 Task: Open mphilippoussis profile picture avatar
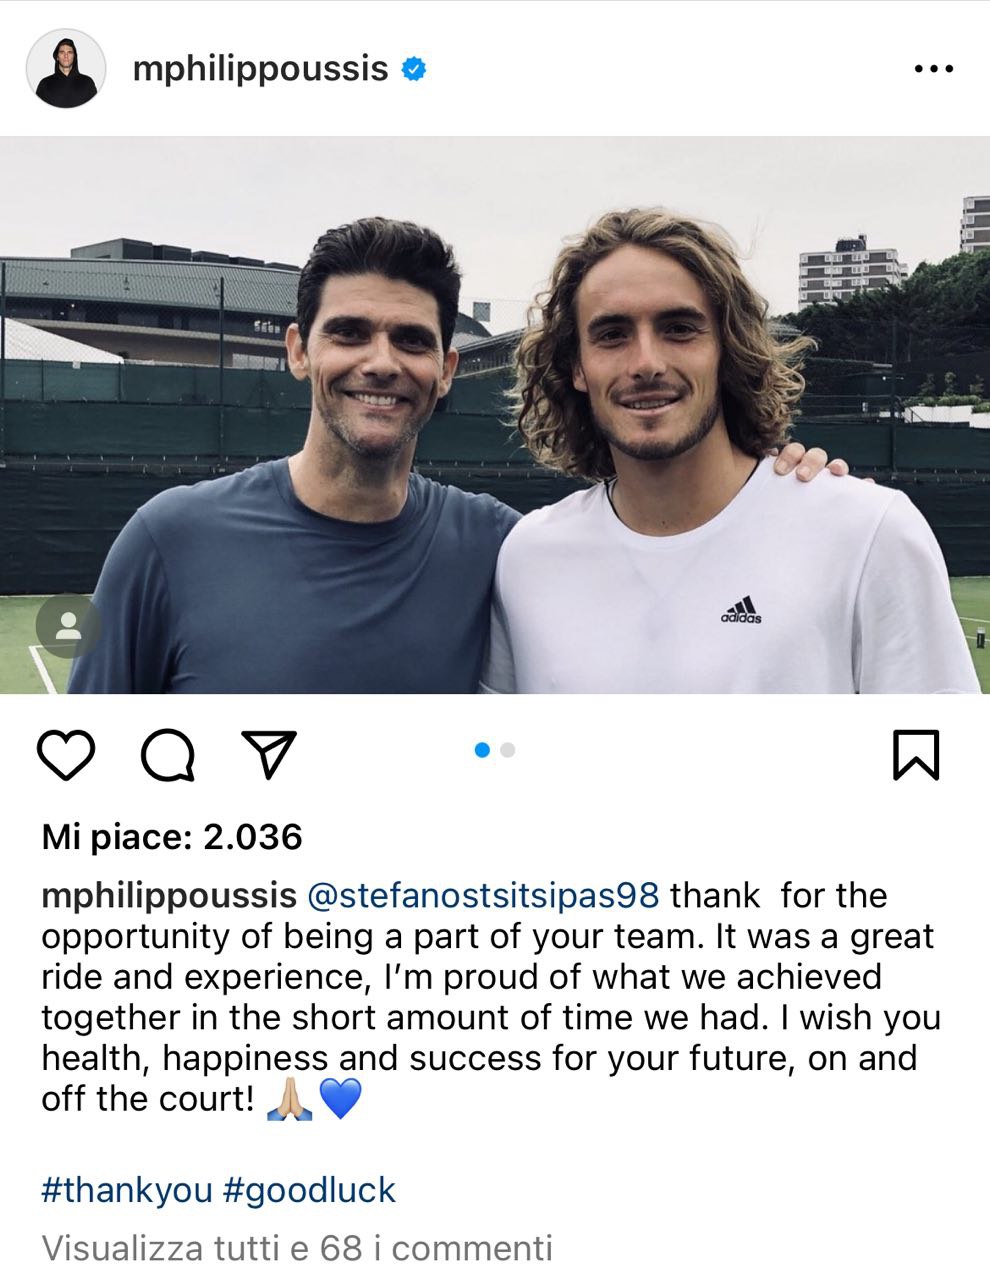[66, 68]
